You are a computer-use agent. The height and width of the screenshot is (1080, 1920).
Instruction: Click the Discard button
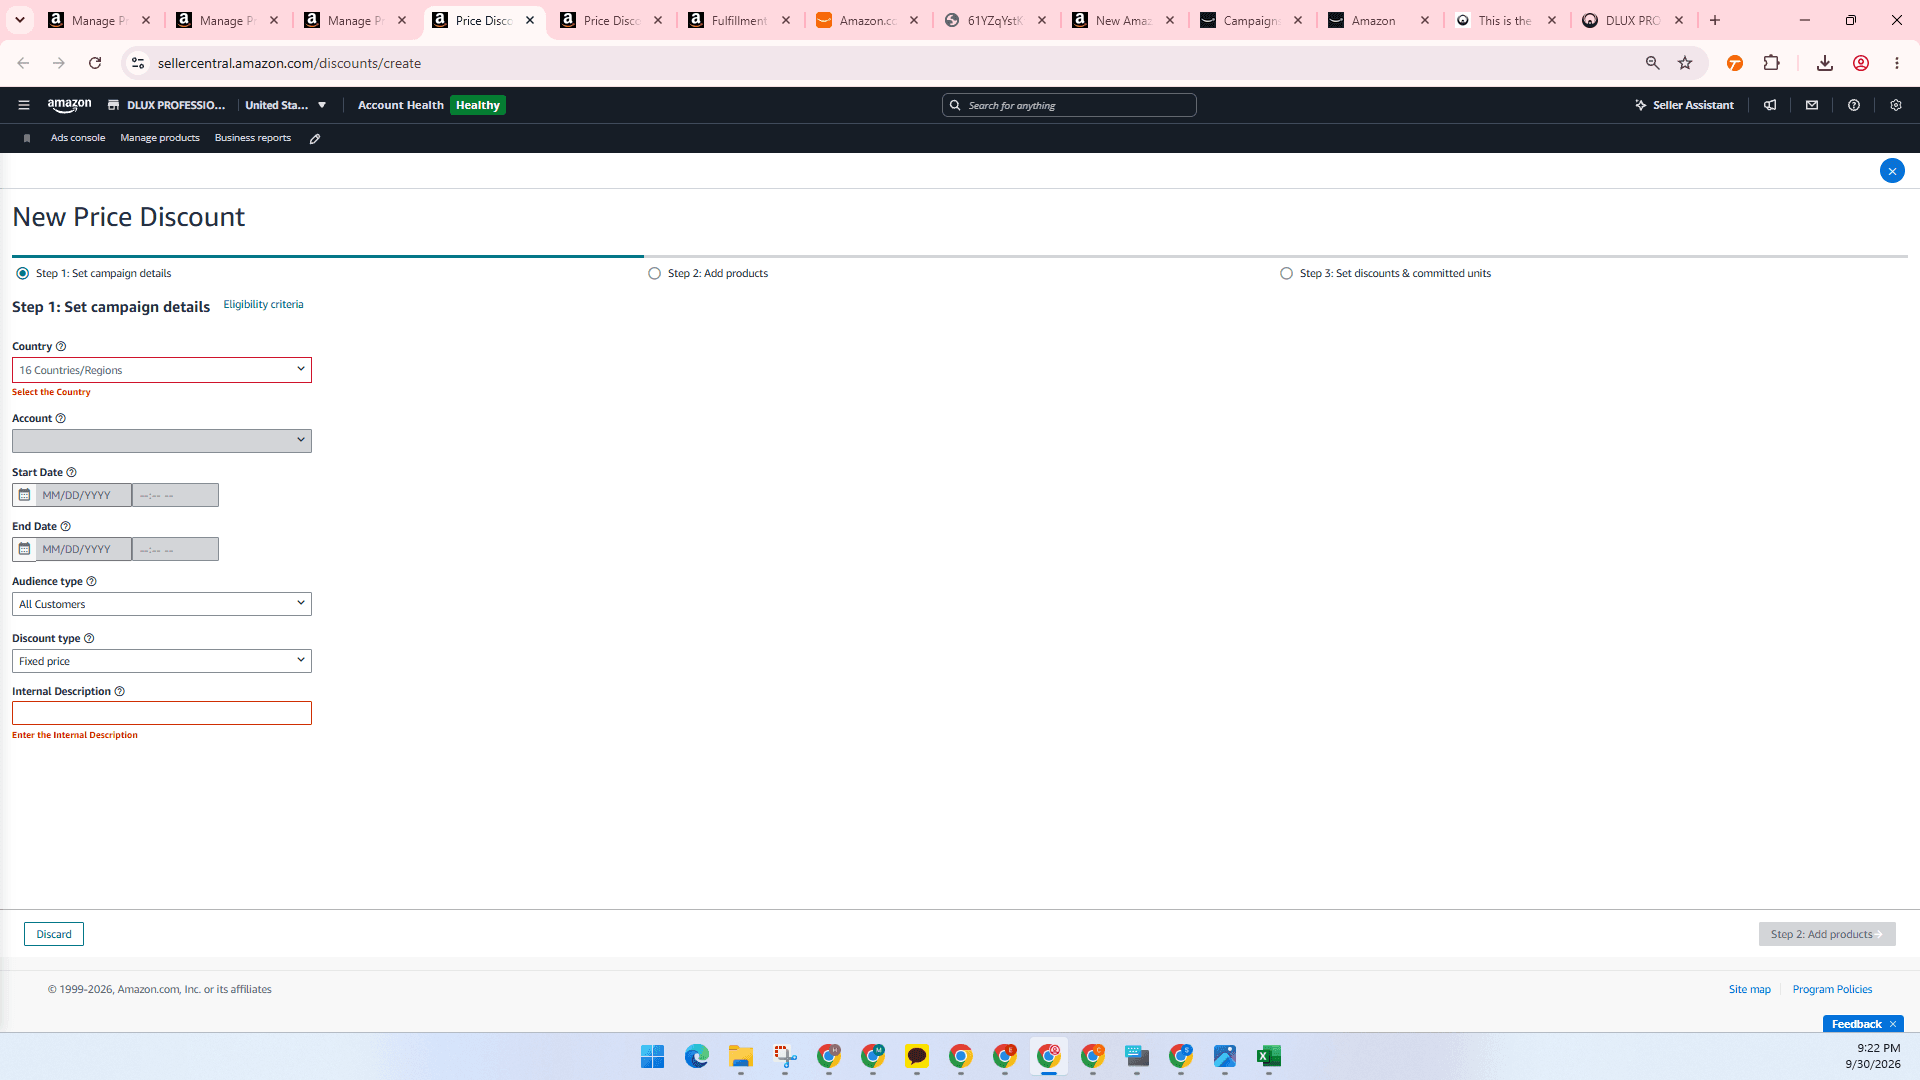(x=54, y=934)
